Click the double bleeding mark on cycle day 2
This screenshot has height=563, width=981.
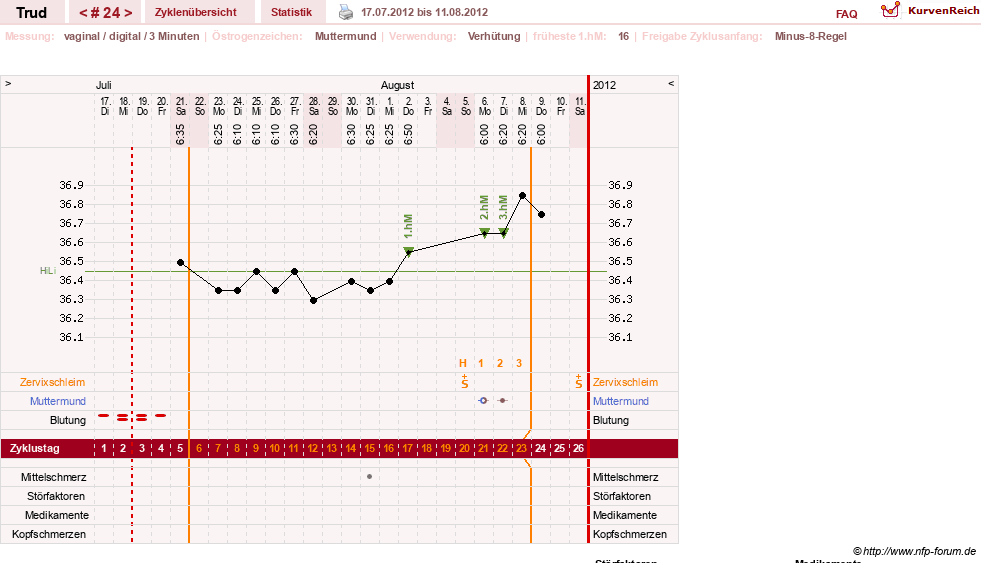(123, 417)
